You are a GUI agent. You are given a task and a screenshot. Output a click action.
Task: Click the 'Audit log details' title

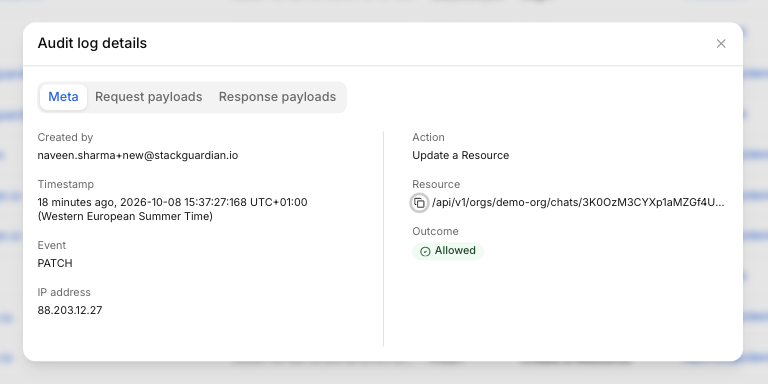pos(92,43)
